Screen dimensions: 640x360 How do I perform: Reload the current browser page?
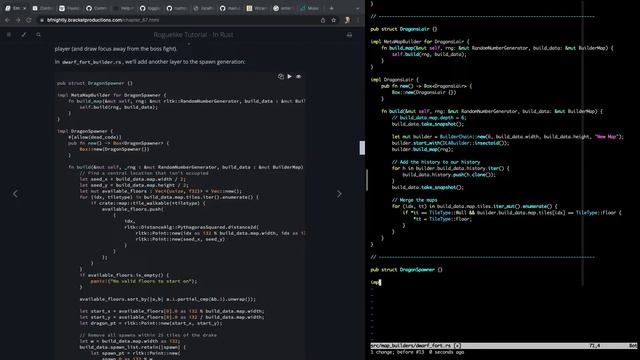[x=29, y=20]
